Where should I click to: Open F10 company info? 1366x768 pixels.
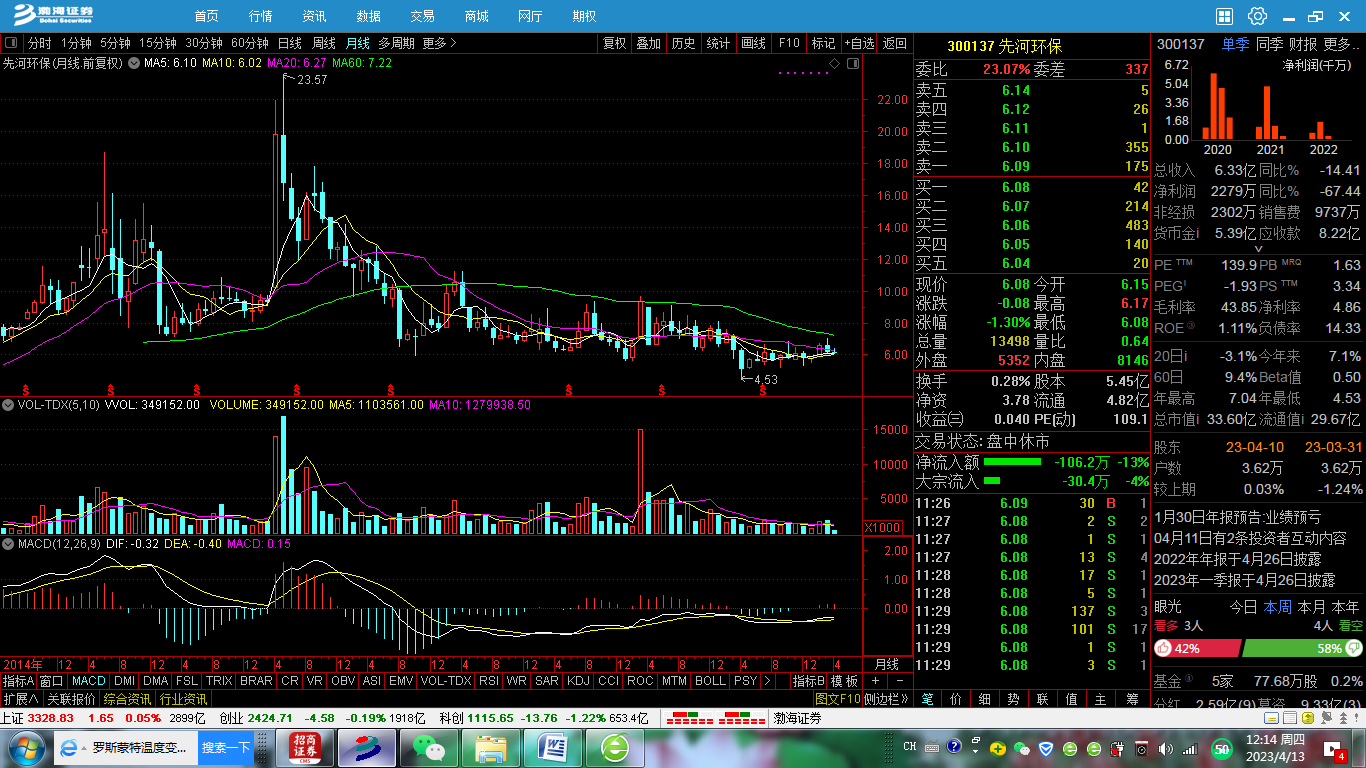click(x=789, y=43)
